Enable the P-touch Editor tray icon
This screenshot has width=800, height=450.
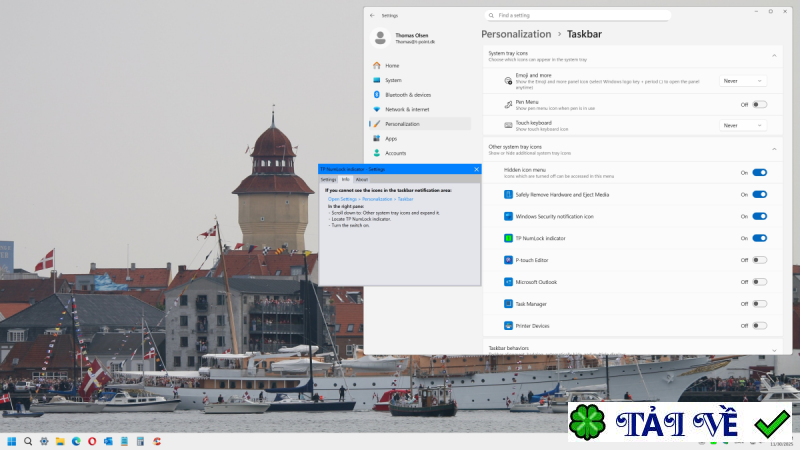[759, 260]
